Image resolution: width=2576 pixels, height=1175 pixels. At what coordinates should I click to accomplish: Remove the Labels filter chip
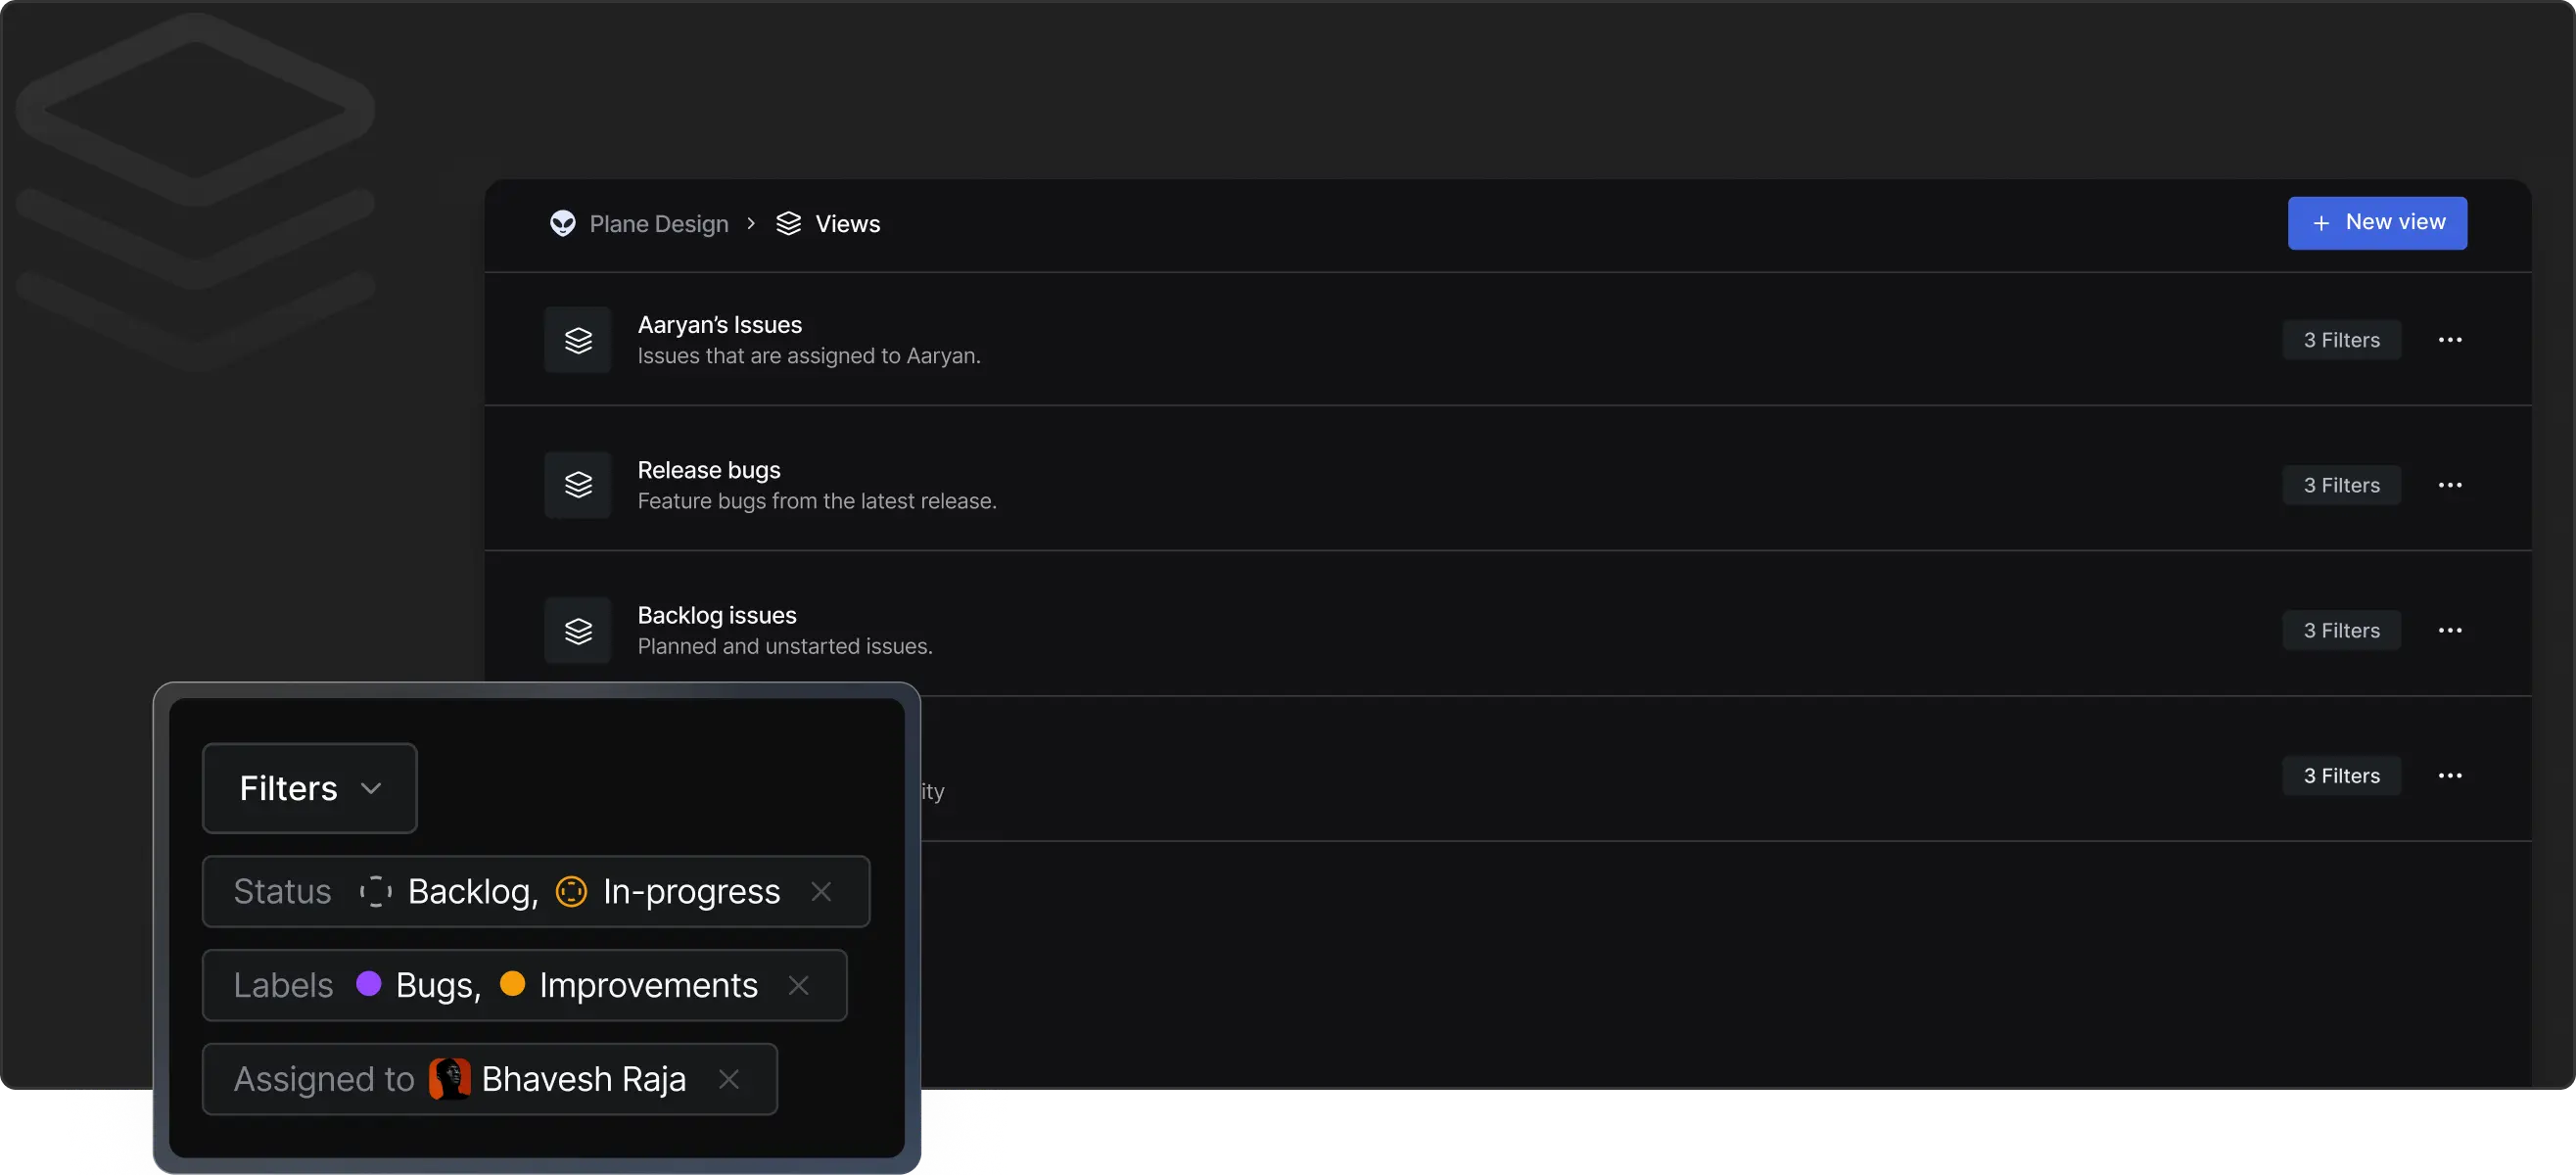click(x=798, y=985)
